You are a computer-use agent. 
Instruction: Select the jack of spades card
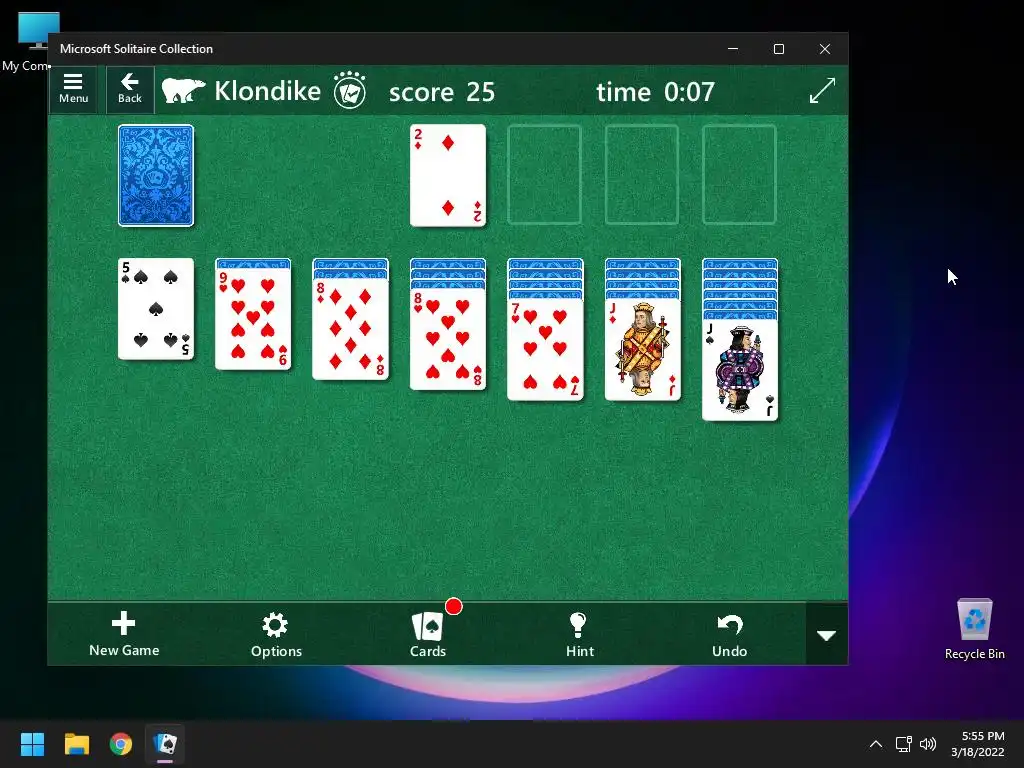pos(740,370)
